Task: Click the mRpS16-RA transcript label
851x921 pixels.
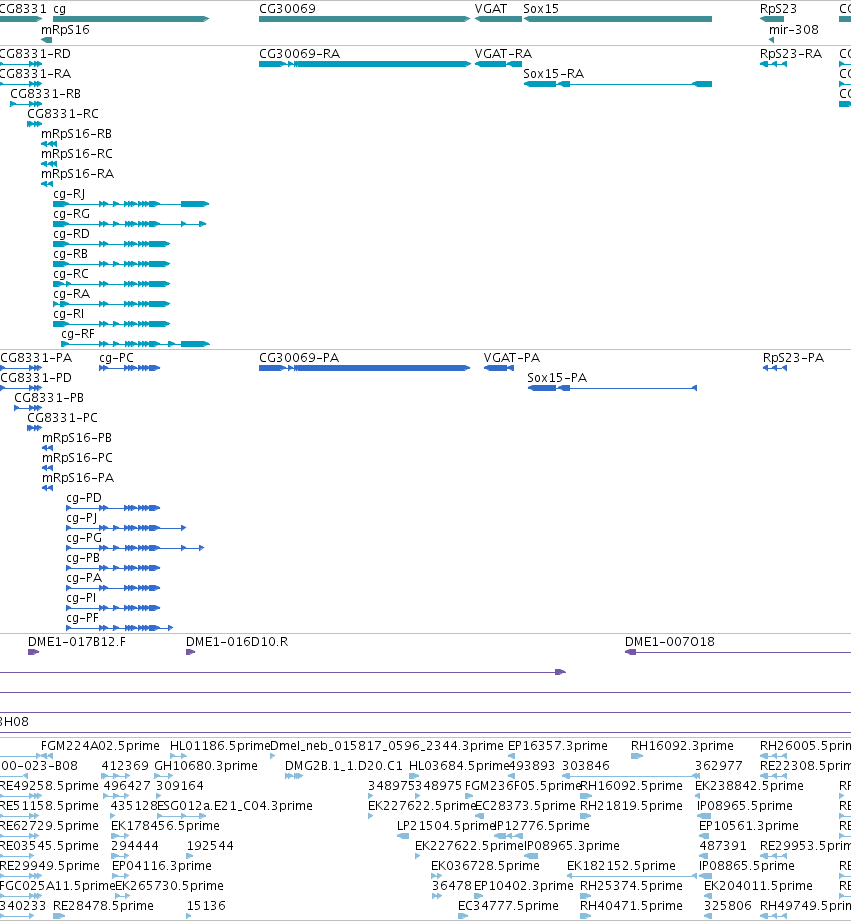Action: (x=77, y=173)
